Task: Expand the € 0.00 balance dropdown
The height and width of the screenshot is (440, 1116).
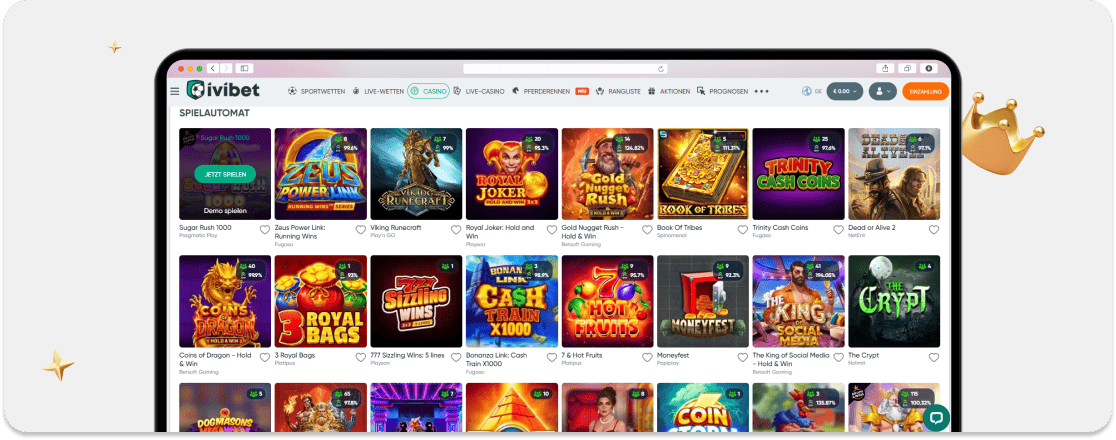Action: 845,91
